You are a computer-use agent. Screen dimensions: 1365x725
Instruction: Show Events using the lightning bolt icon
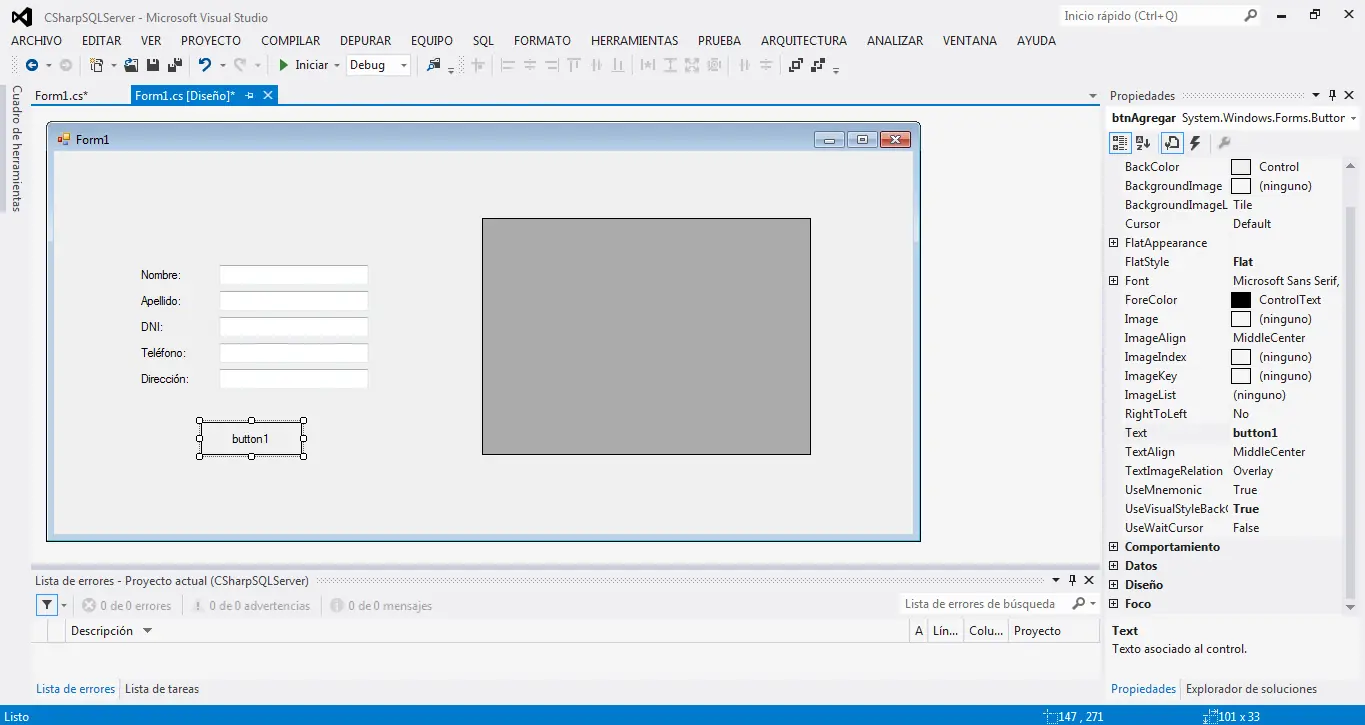coord(1195,143)
